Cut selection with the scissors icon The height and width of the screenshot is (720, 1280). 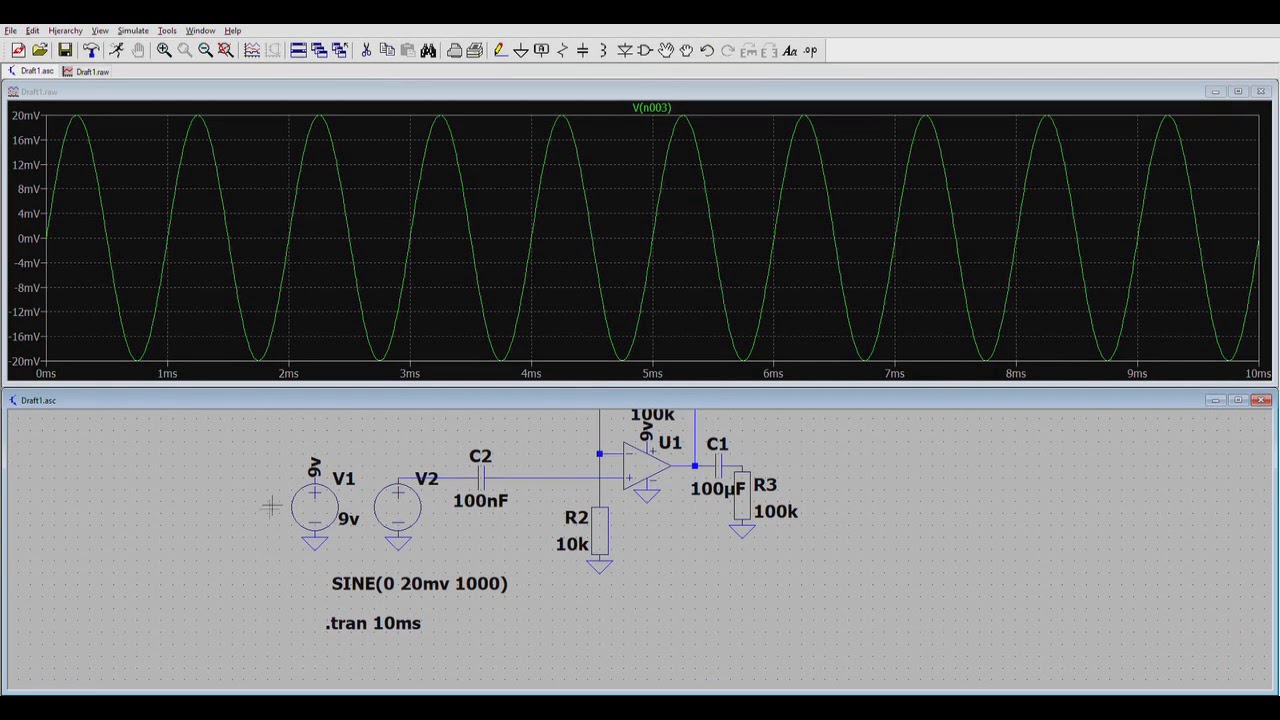[366, 50]
